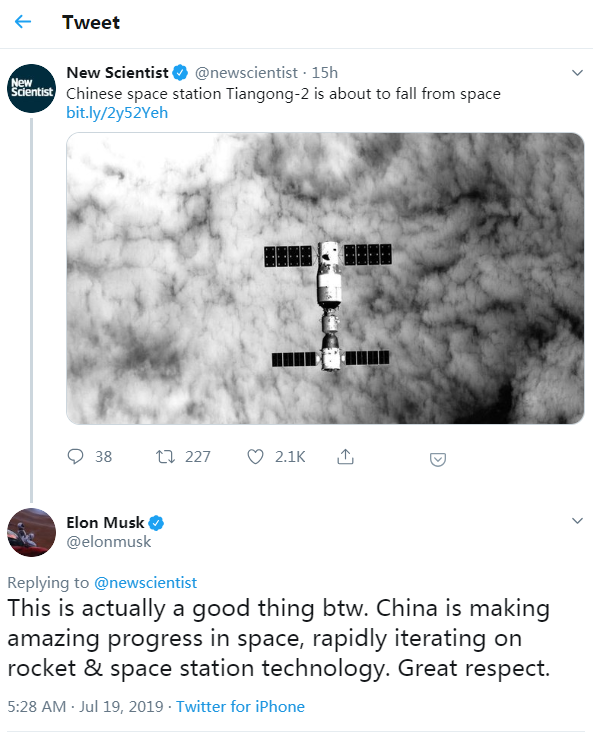Go back using the arrow icon
Image resolution: width=593 pixels, height=737 pixels.
23,22
